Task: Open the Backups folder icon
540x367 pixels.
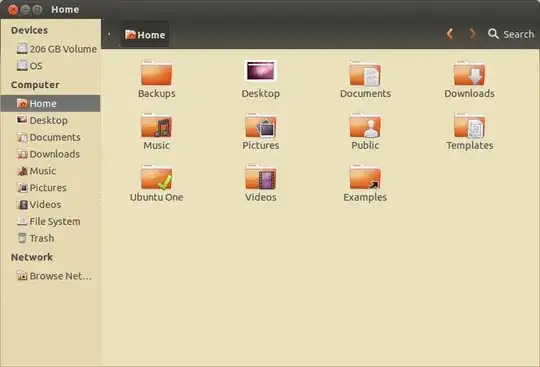Action: click(x=156, y=73)
